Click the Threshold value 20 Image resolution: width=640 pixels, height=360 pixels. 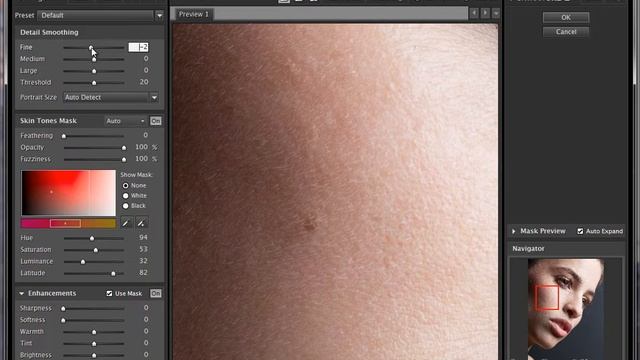click(x=144, y=82)
